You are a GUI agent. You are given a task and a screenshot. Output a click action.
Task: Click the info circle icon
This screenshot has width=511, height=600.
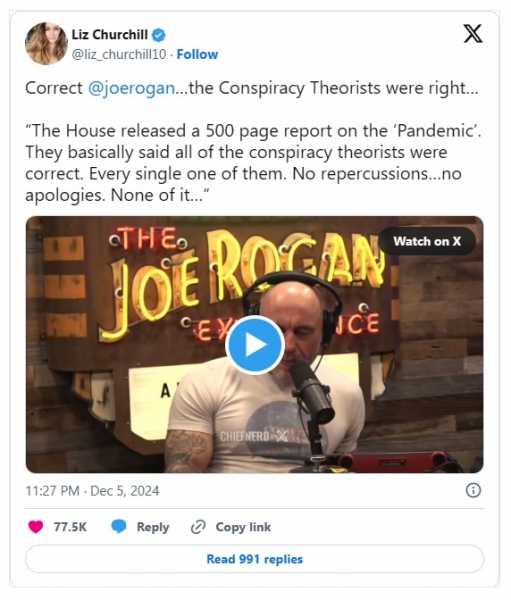tap(473, 490)
